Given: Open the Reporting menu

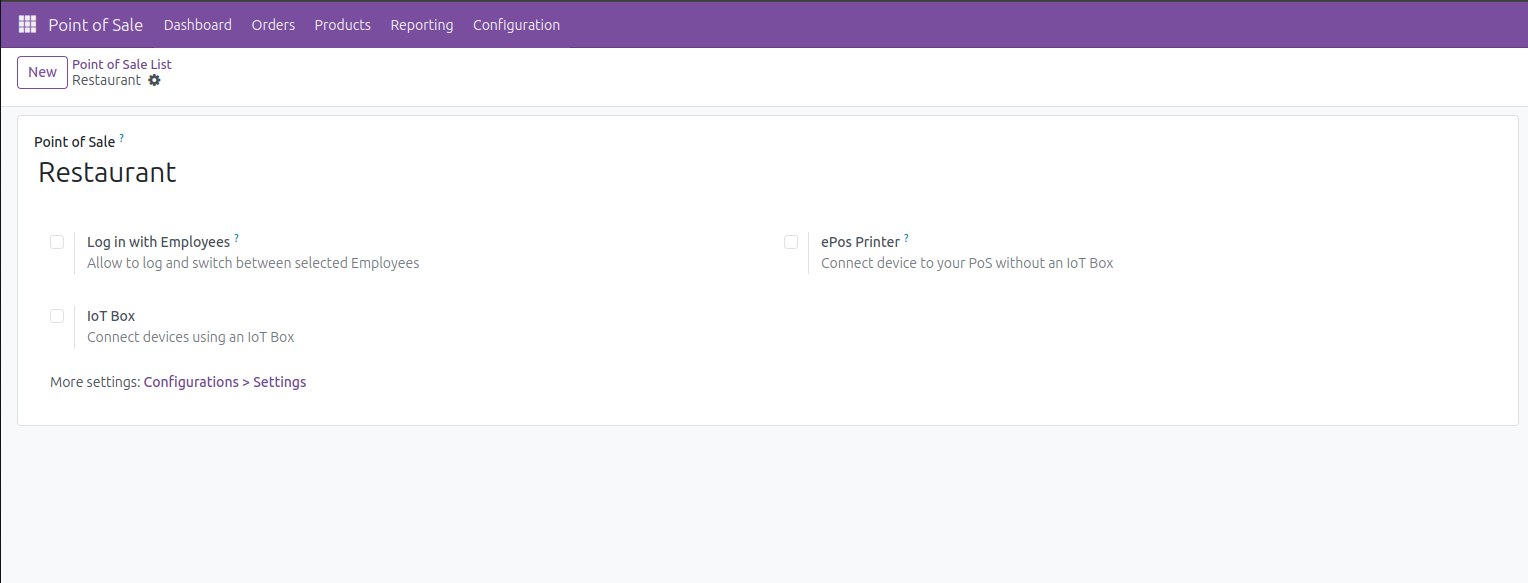Looking at the screenshot, I should (x=421, y=24).
